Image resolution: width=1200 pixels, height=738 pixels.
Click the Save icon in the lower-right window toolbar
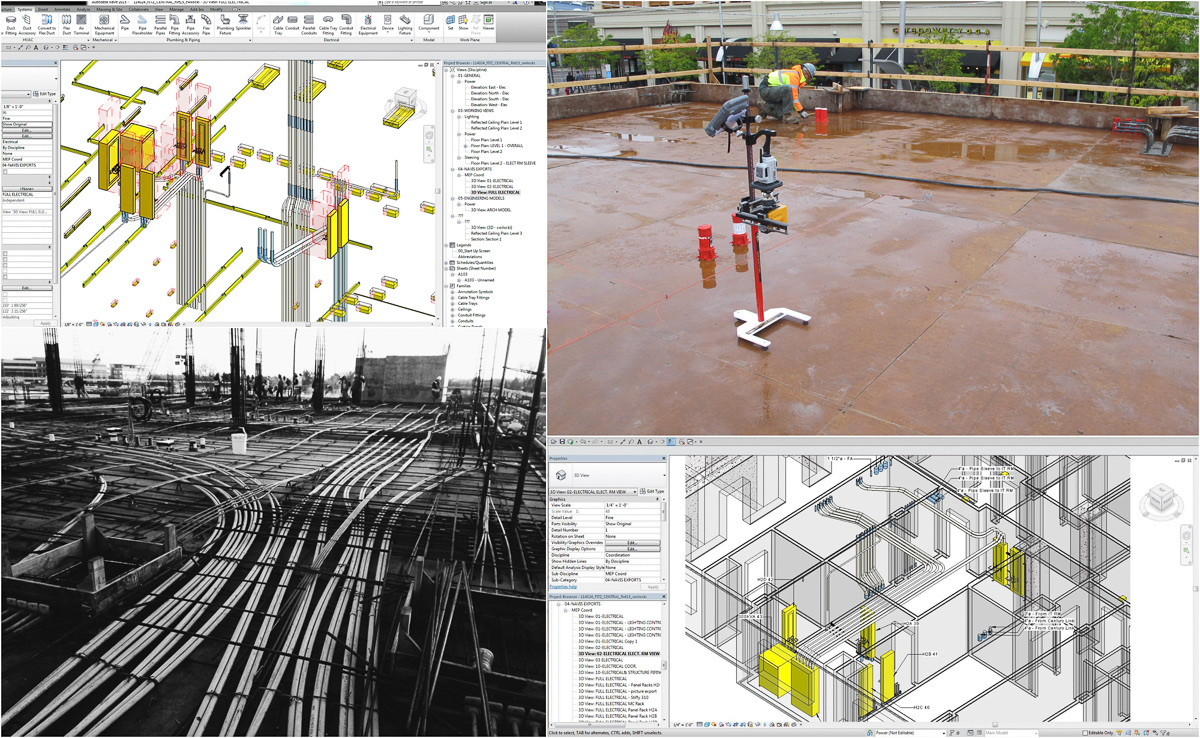562,441
